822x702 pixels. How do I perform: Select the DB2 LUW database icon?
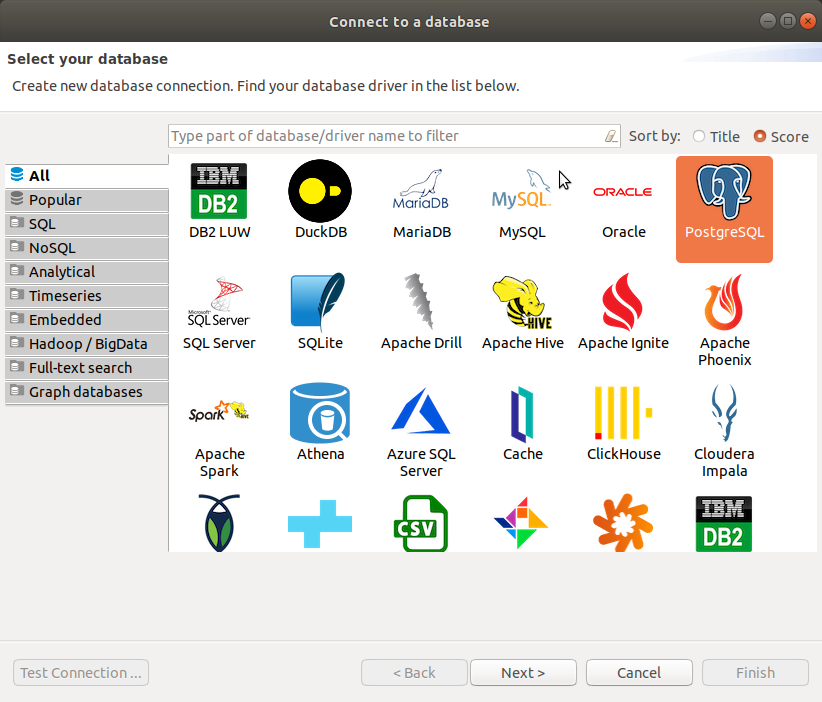[x=219, y=191]
